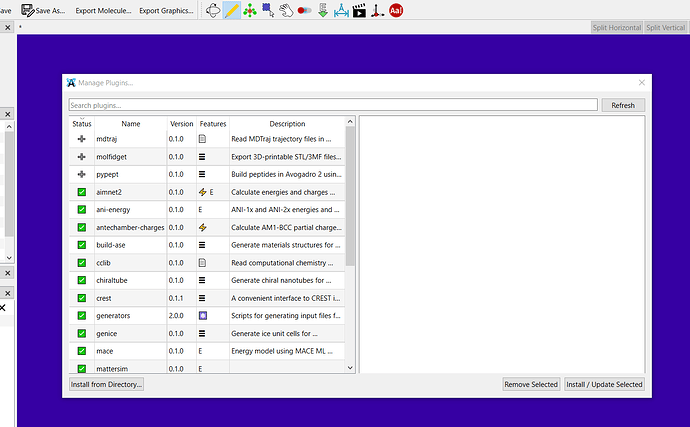Viewport: 690px width, 427px height.
Task: Click the plus status icon for mdtraj
Action: click(x=81, y=139)
